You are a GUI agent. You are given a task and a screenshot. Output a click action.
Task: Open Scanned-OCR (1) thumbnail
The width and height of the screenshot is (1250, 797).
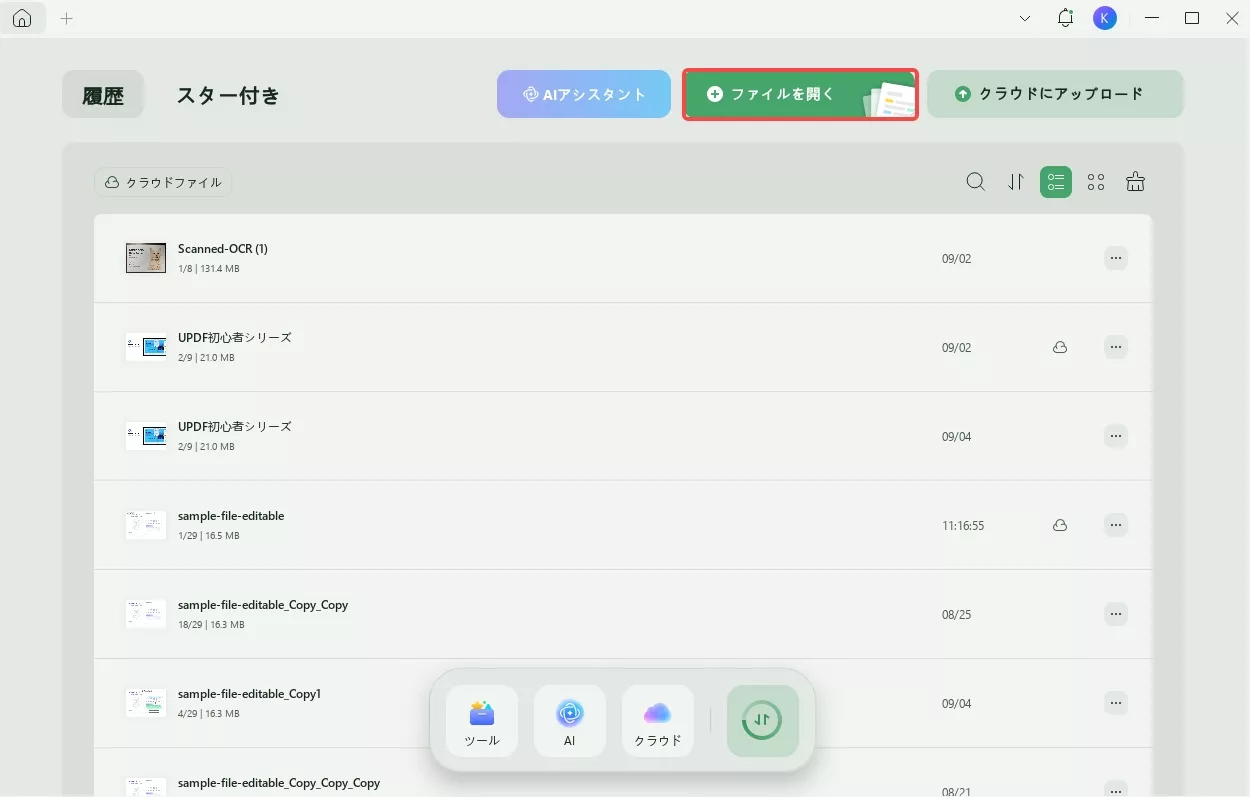(146, 258)
